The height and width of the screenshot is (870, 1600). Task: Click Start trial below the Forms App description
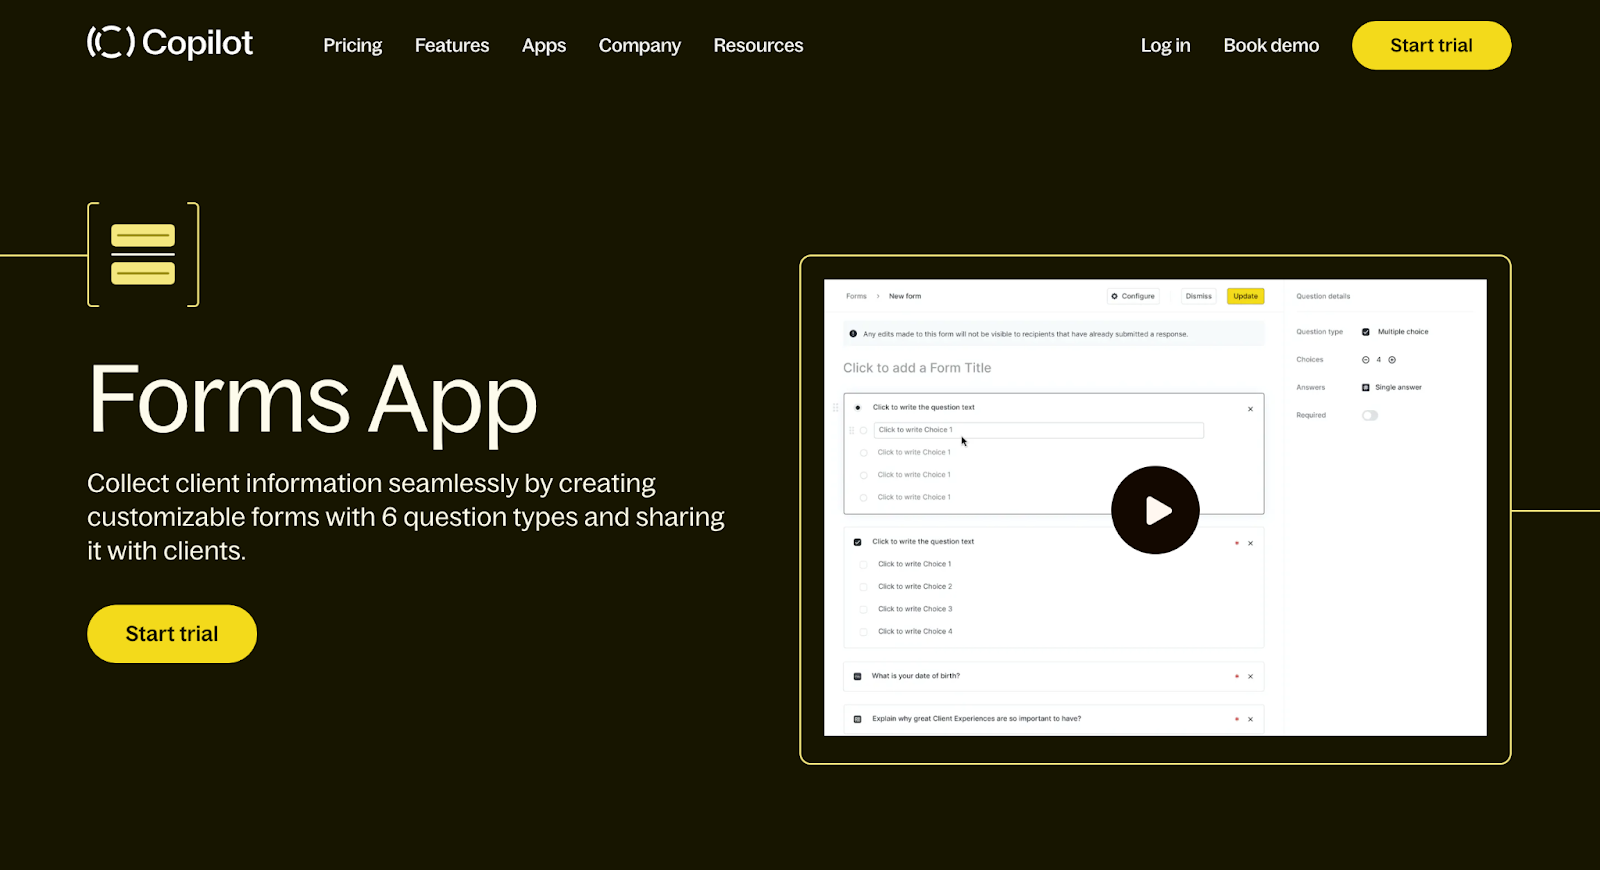click(172, 634)
